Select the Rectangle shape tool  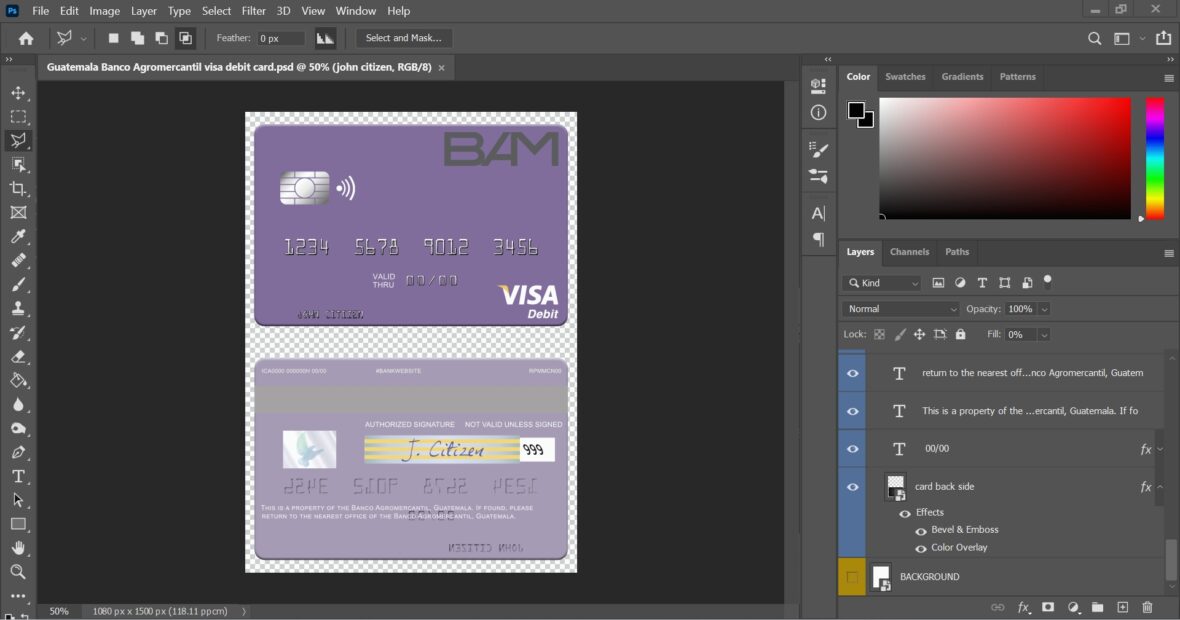[x=18, y=524]
